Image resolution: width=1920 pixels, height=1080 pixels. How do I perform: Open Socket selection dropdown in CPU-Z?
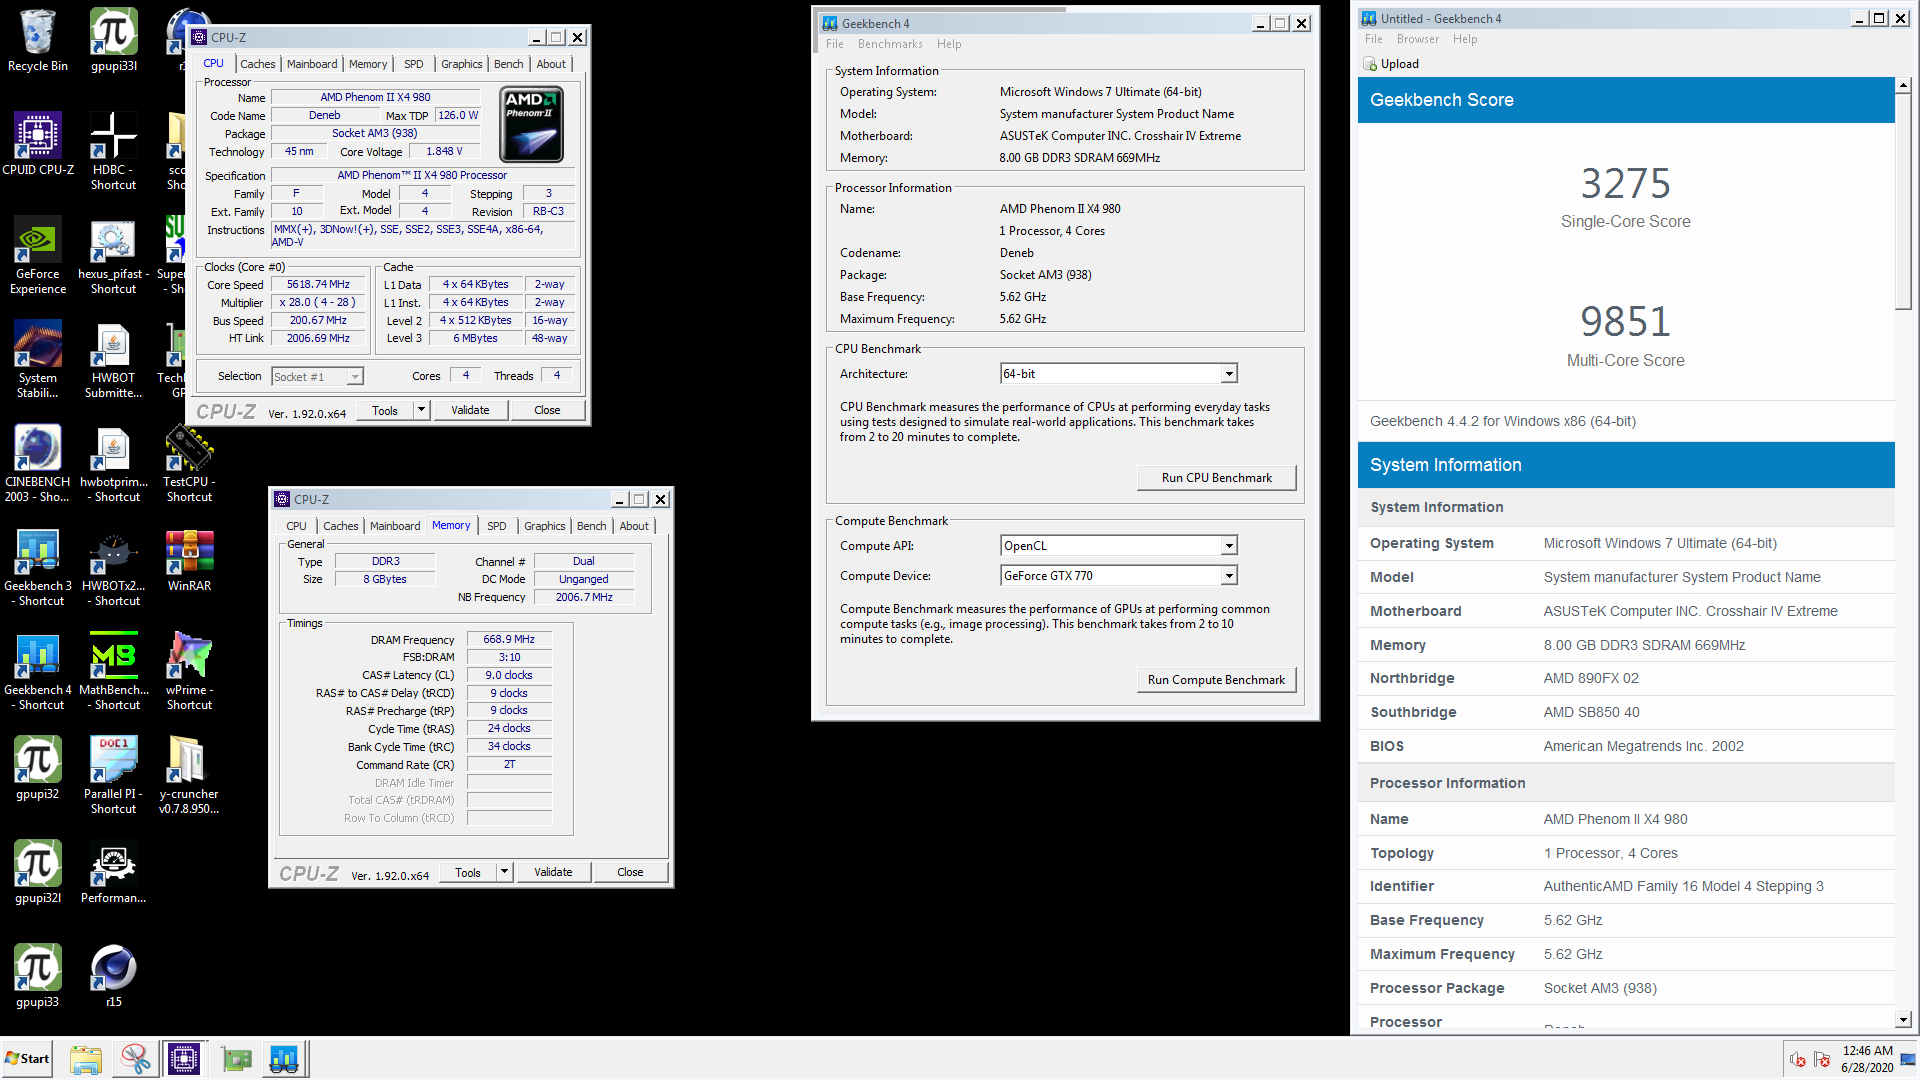pos(318,377)
